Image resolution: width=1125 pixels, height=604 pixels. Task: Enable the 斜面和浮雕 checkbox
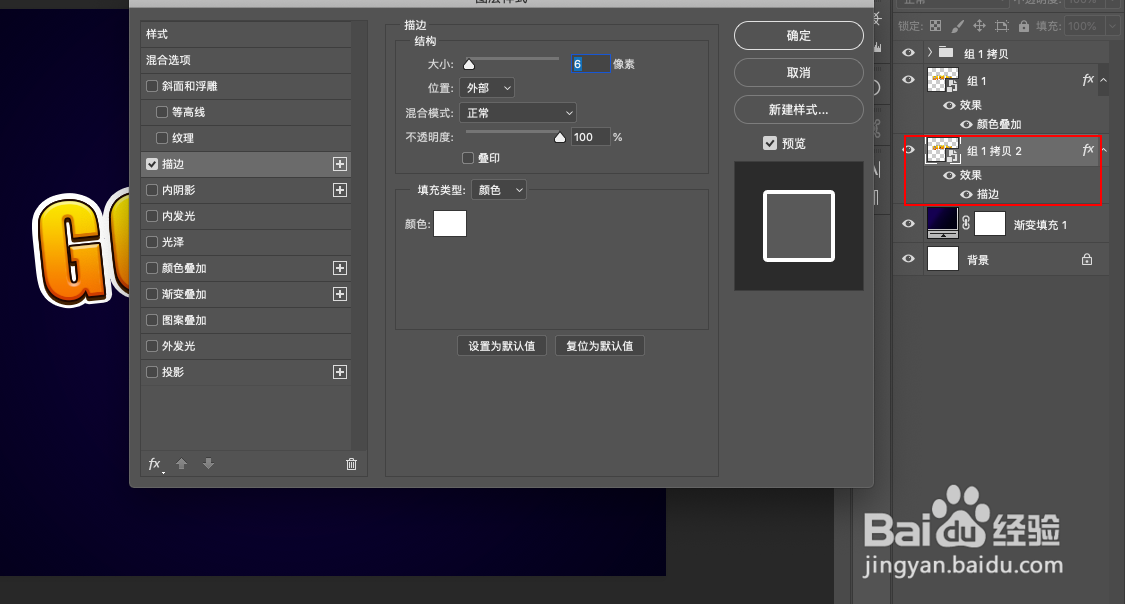(152, 86)
